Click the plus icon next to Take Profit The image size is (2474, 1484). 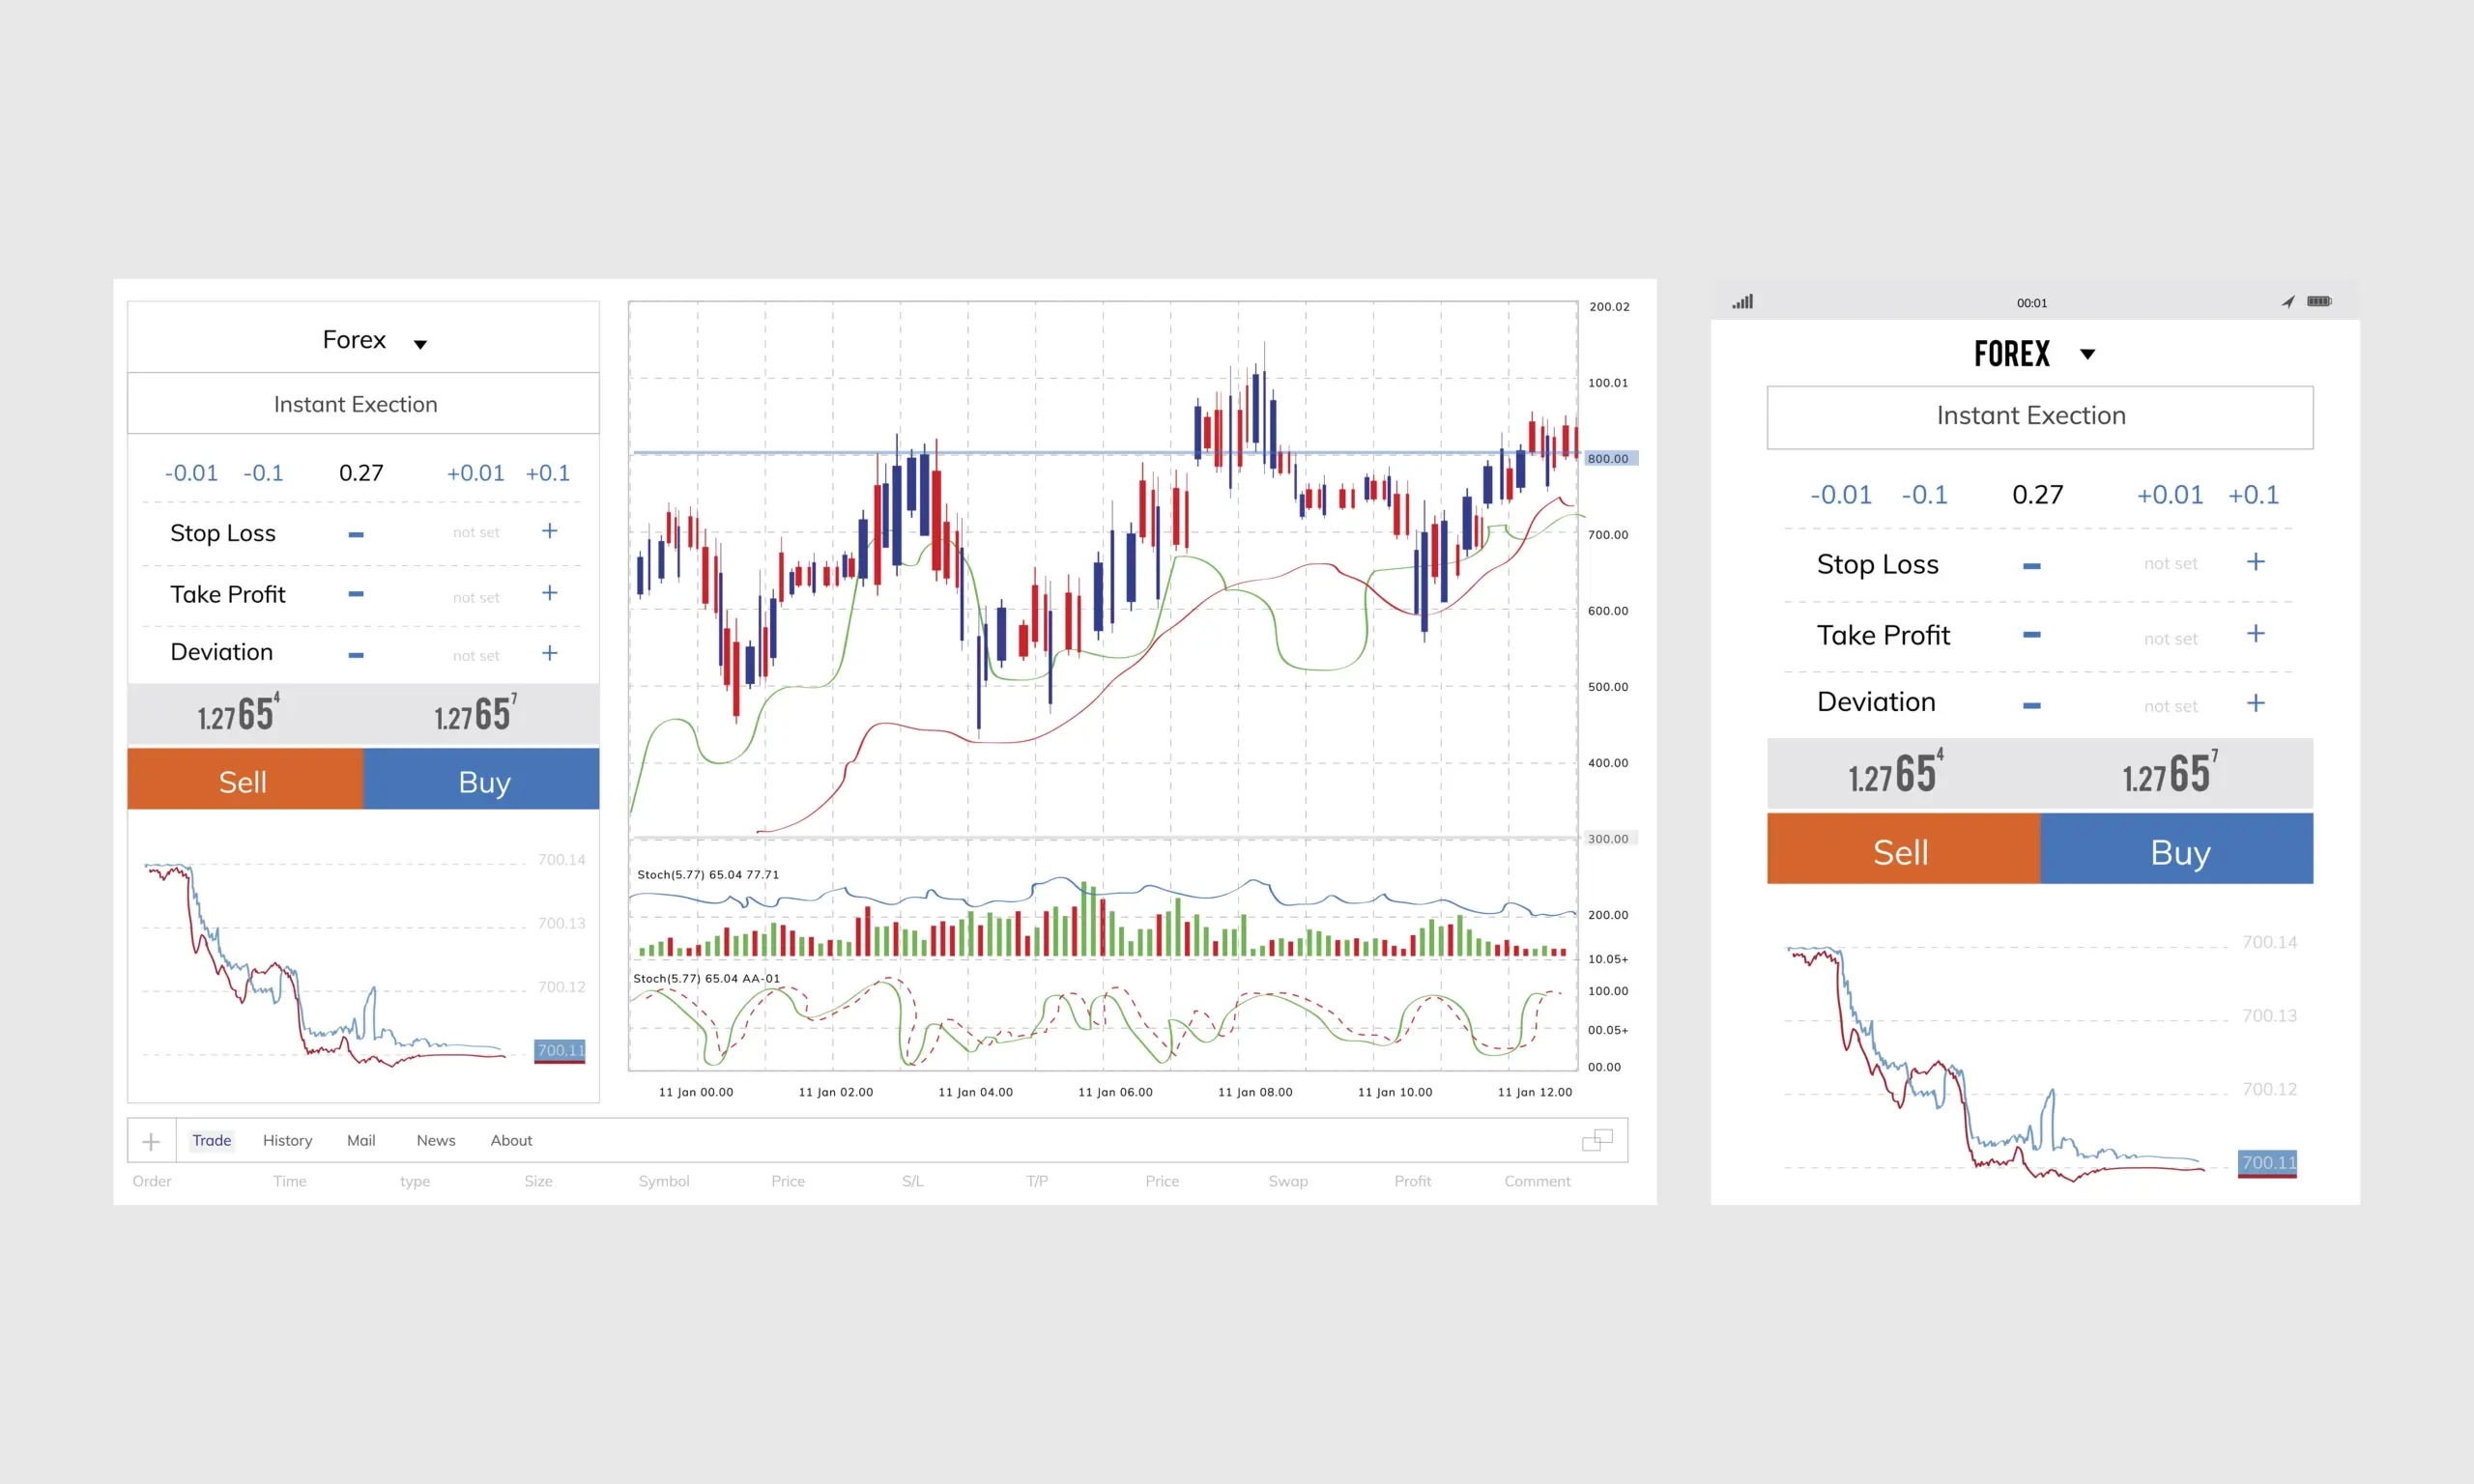tap(550, 594)
